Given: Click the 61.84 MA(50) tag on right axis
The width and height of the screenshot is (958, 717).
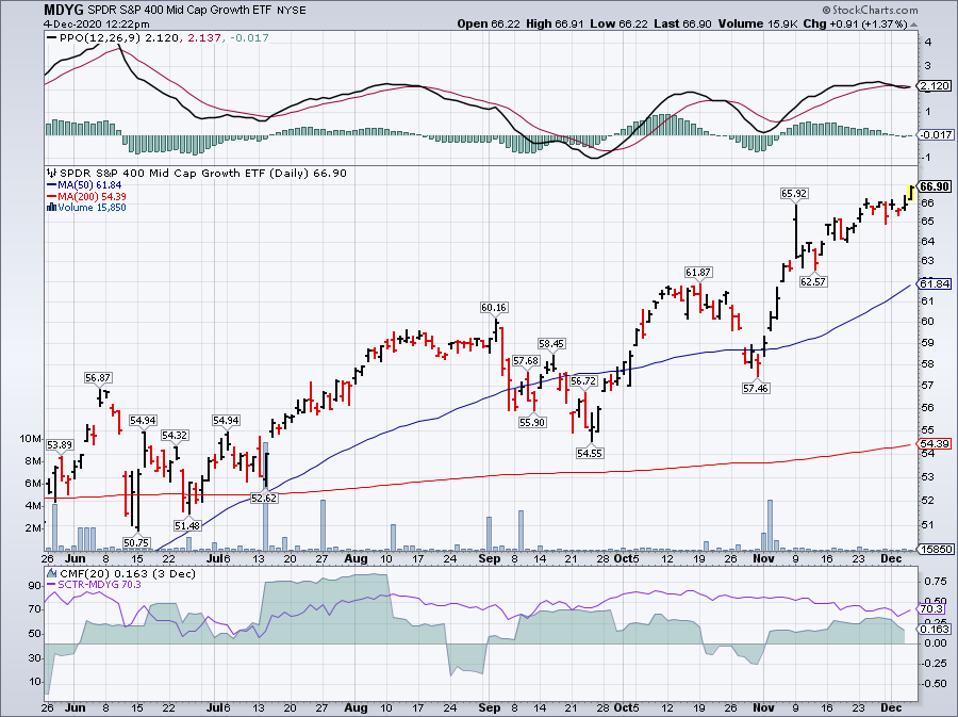Looking at the screenshot, I should pyautogui.click(x=935, y=283).
